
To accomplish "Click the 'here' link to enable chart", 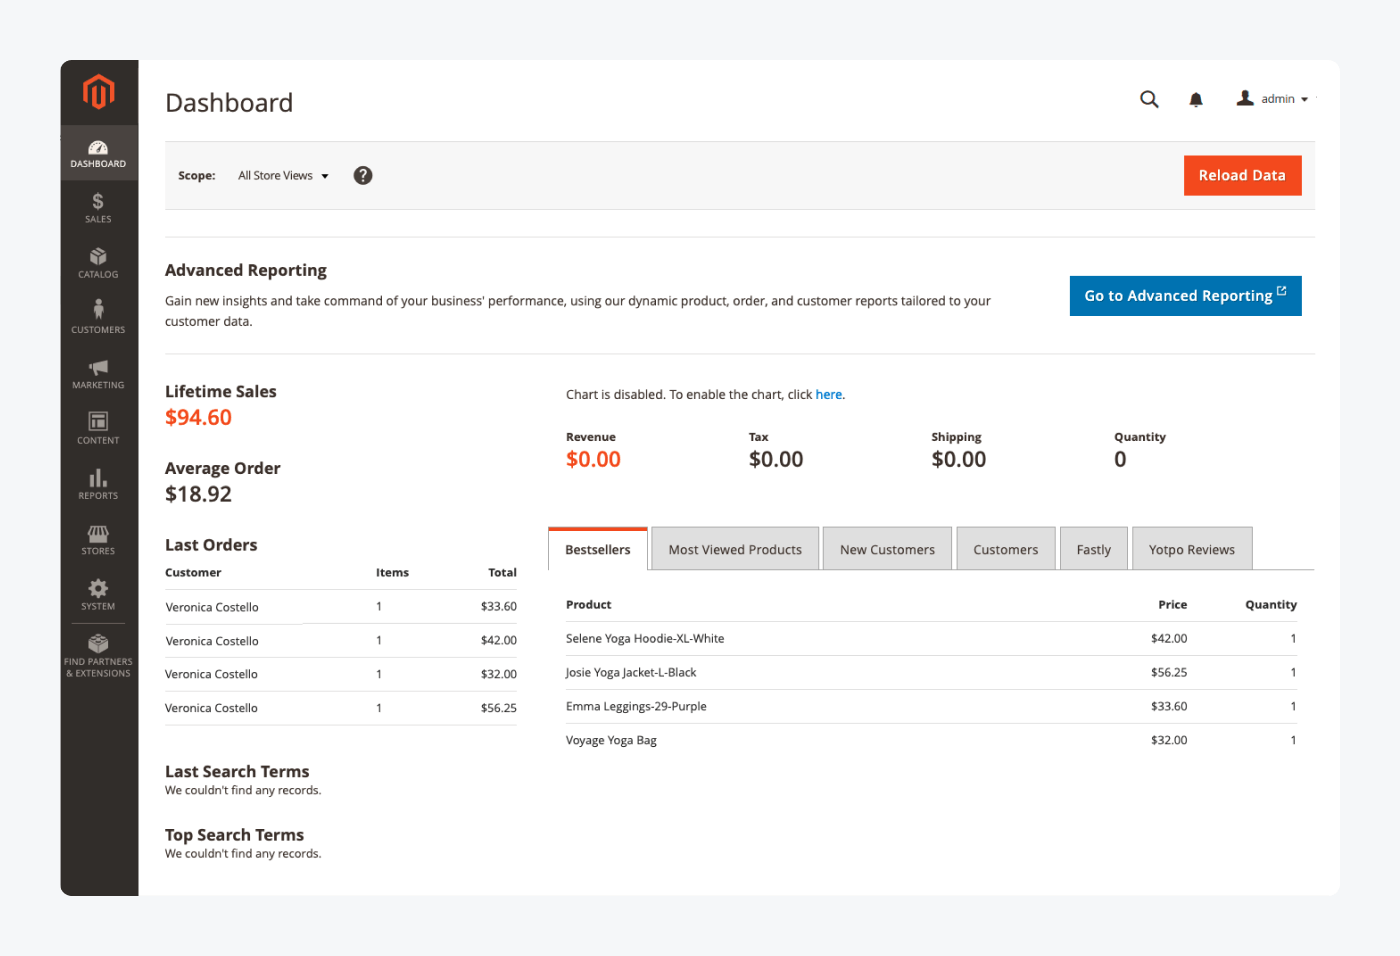I will (x=828, y=394).
